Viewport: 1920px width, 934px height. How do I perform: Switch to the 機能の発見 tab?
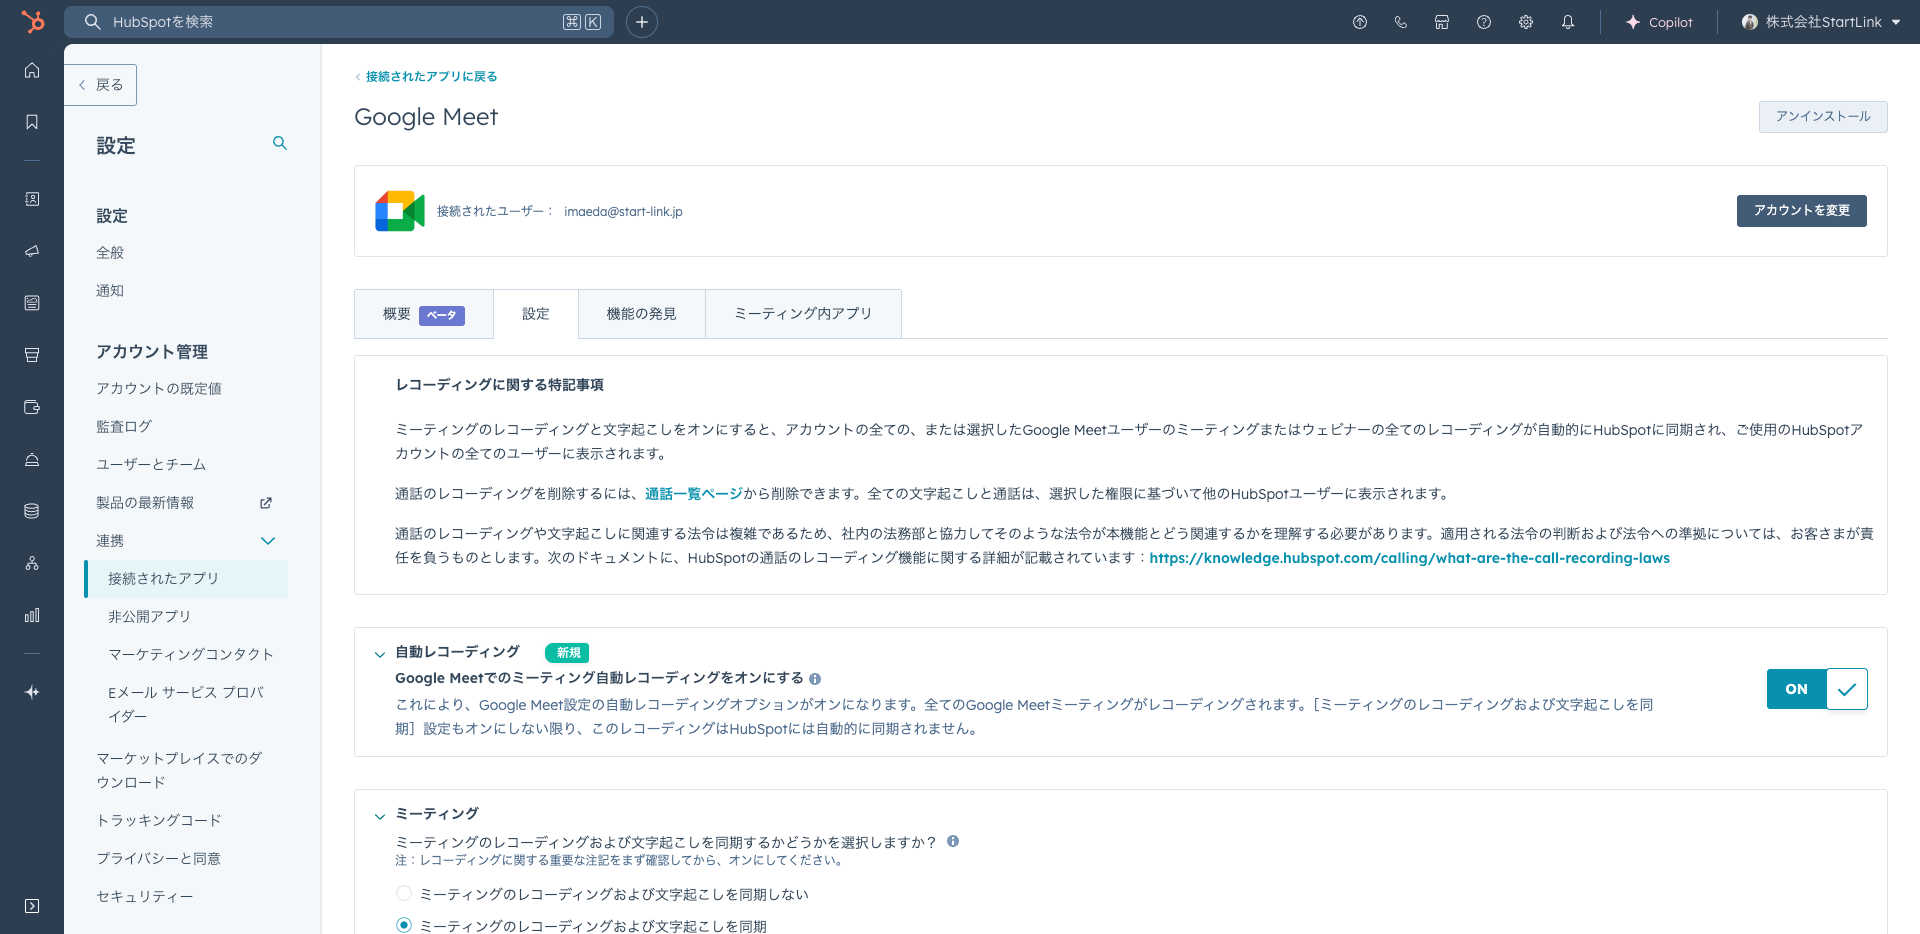pyautogui.click(x=641, y=314)
